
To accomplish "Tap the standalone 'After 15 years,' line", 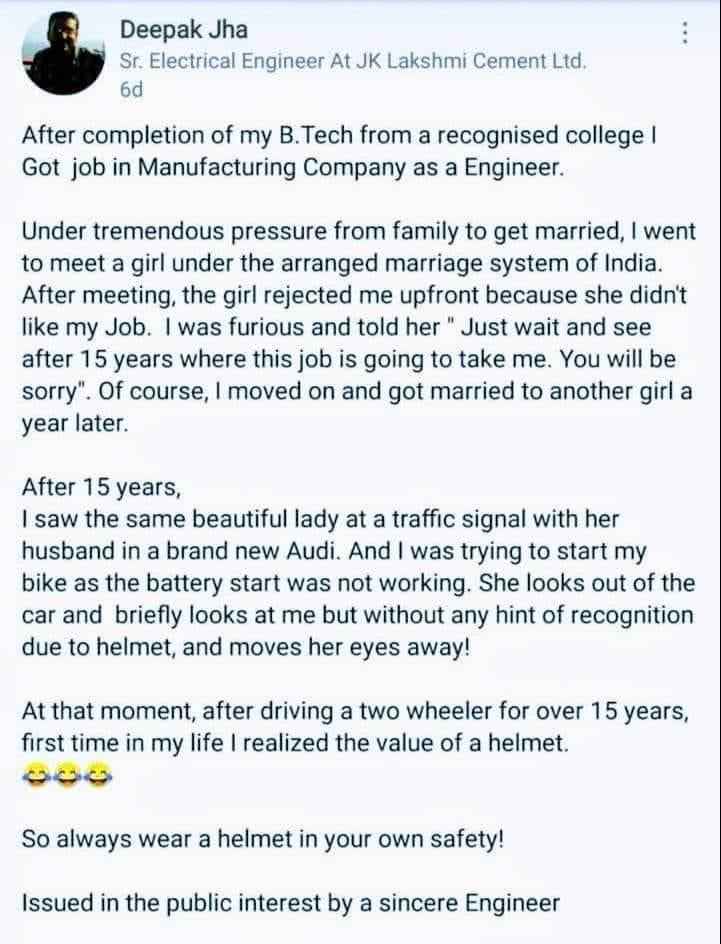I will [x=101, y=486].
